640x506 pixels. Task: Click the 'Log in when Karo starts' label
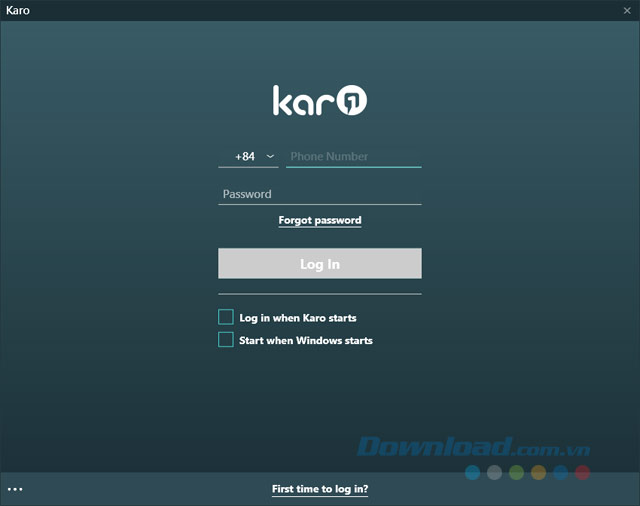tap(298, 318)
